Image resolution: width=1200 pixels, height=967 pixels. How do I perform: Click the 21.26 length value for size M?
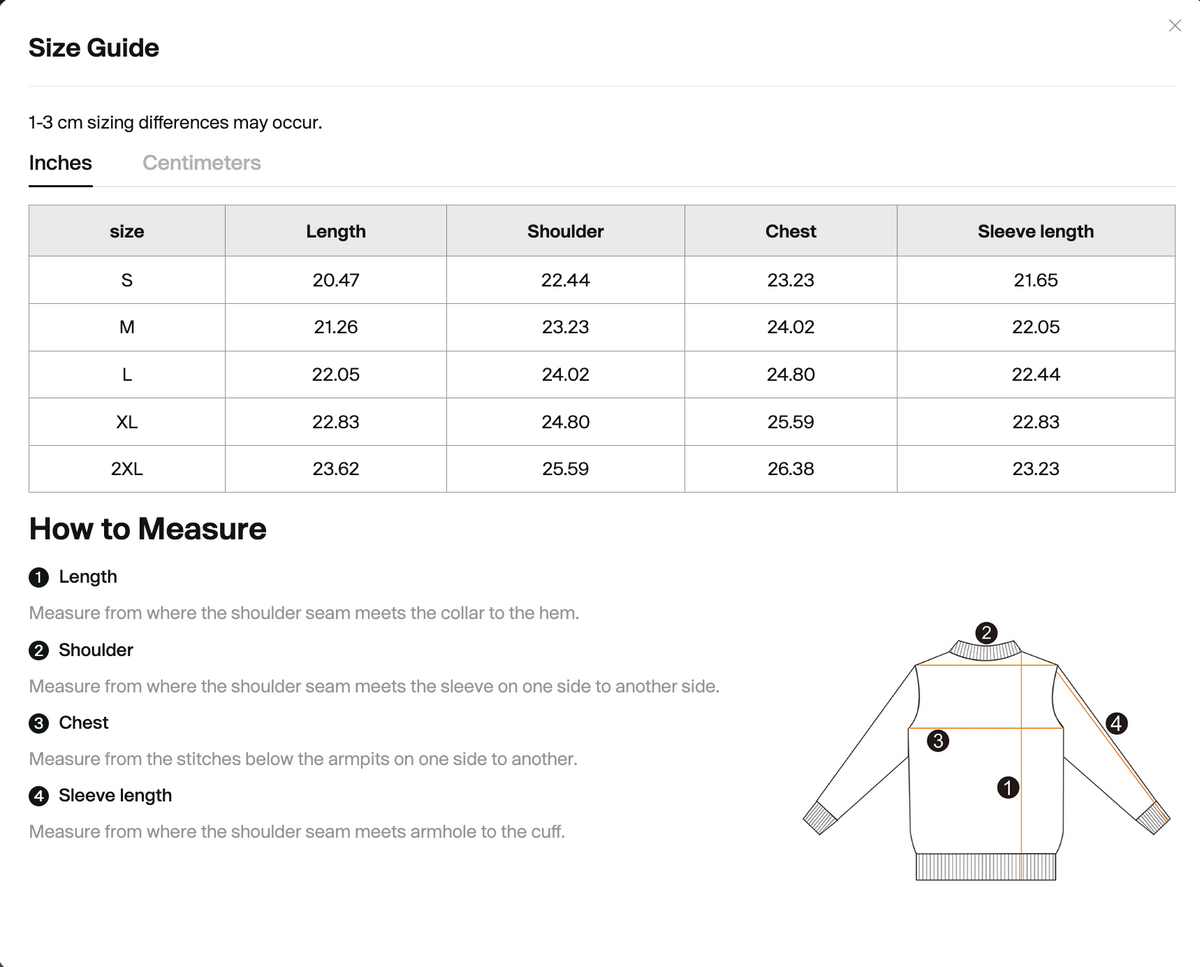tap(336, 327)
